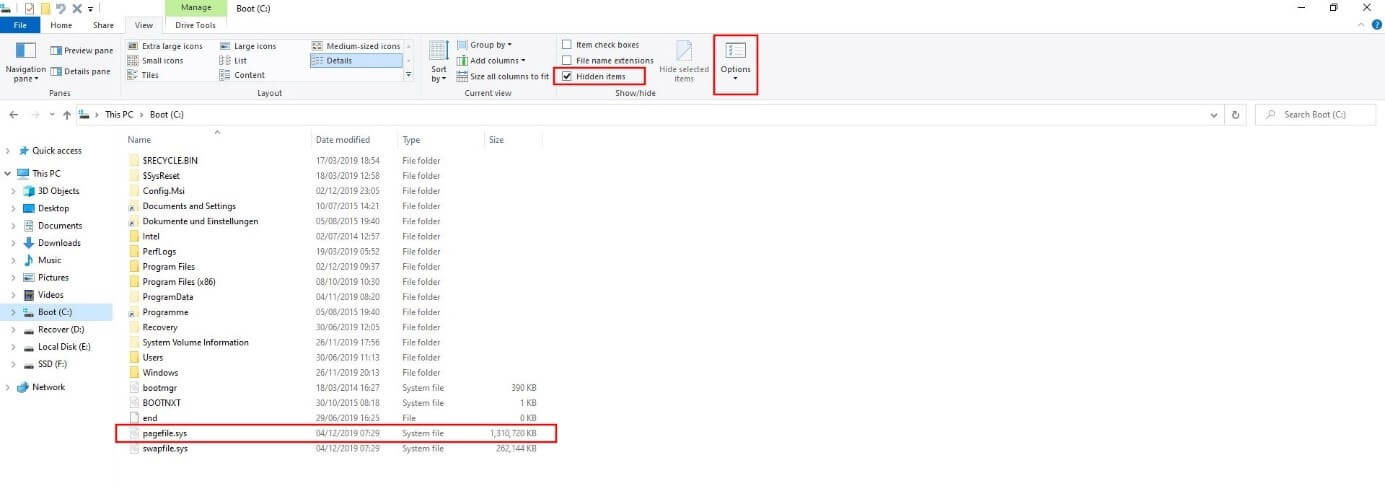Open the Options icon in ribbon
Viewport: 1385px width, 486px height.
(735, 51)
